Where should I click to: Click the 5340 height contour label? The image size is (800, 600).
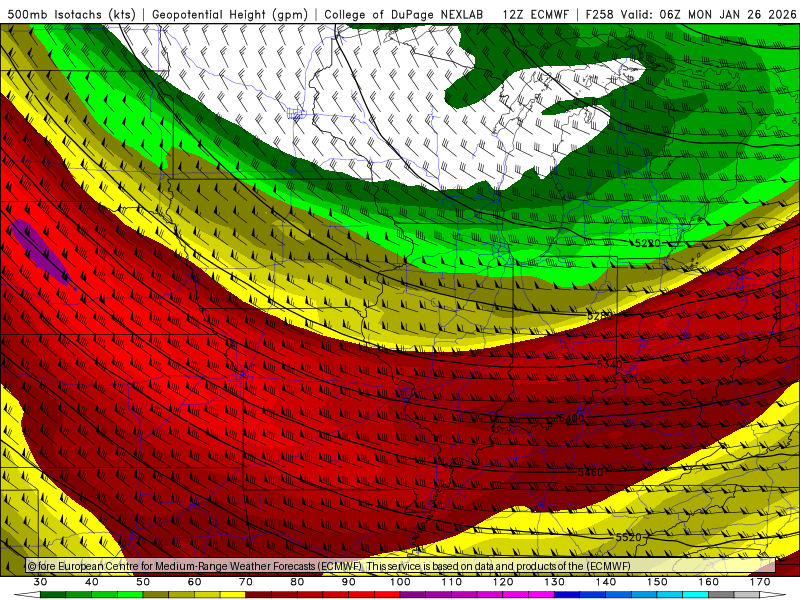coord(610,364)
